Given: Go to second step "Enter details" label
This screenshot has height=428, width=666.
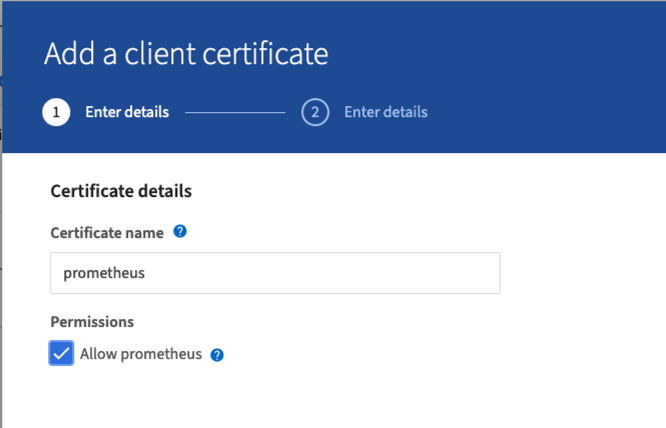Looking at the screenshot, I should (385, 112).
